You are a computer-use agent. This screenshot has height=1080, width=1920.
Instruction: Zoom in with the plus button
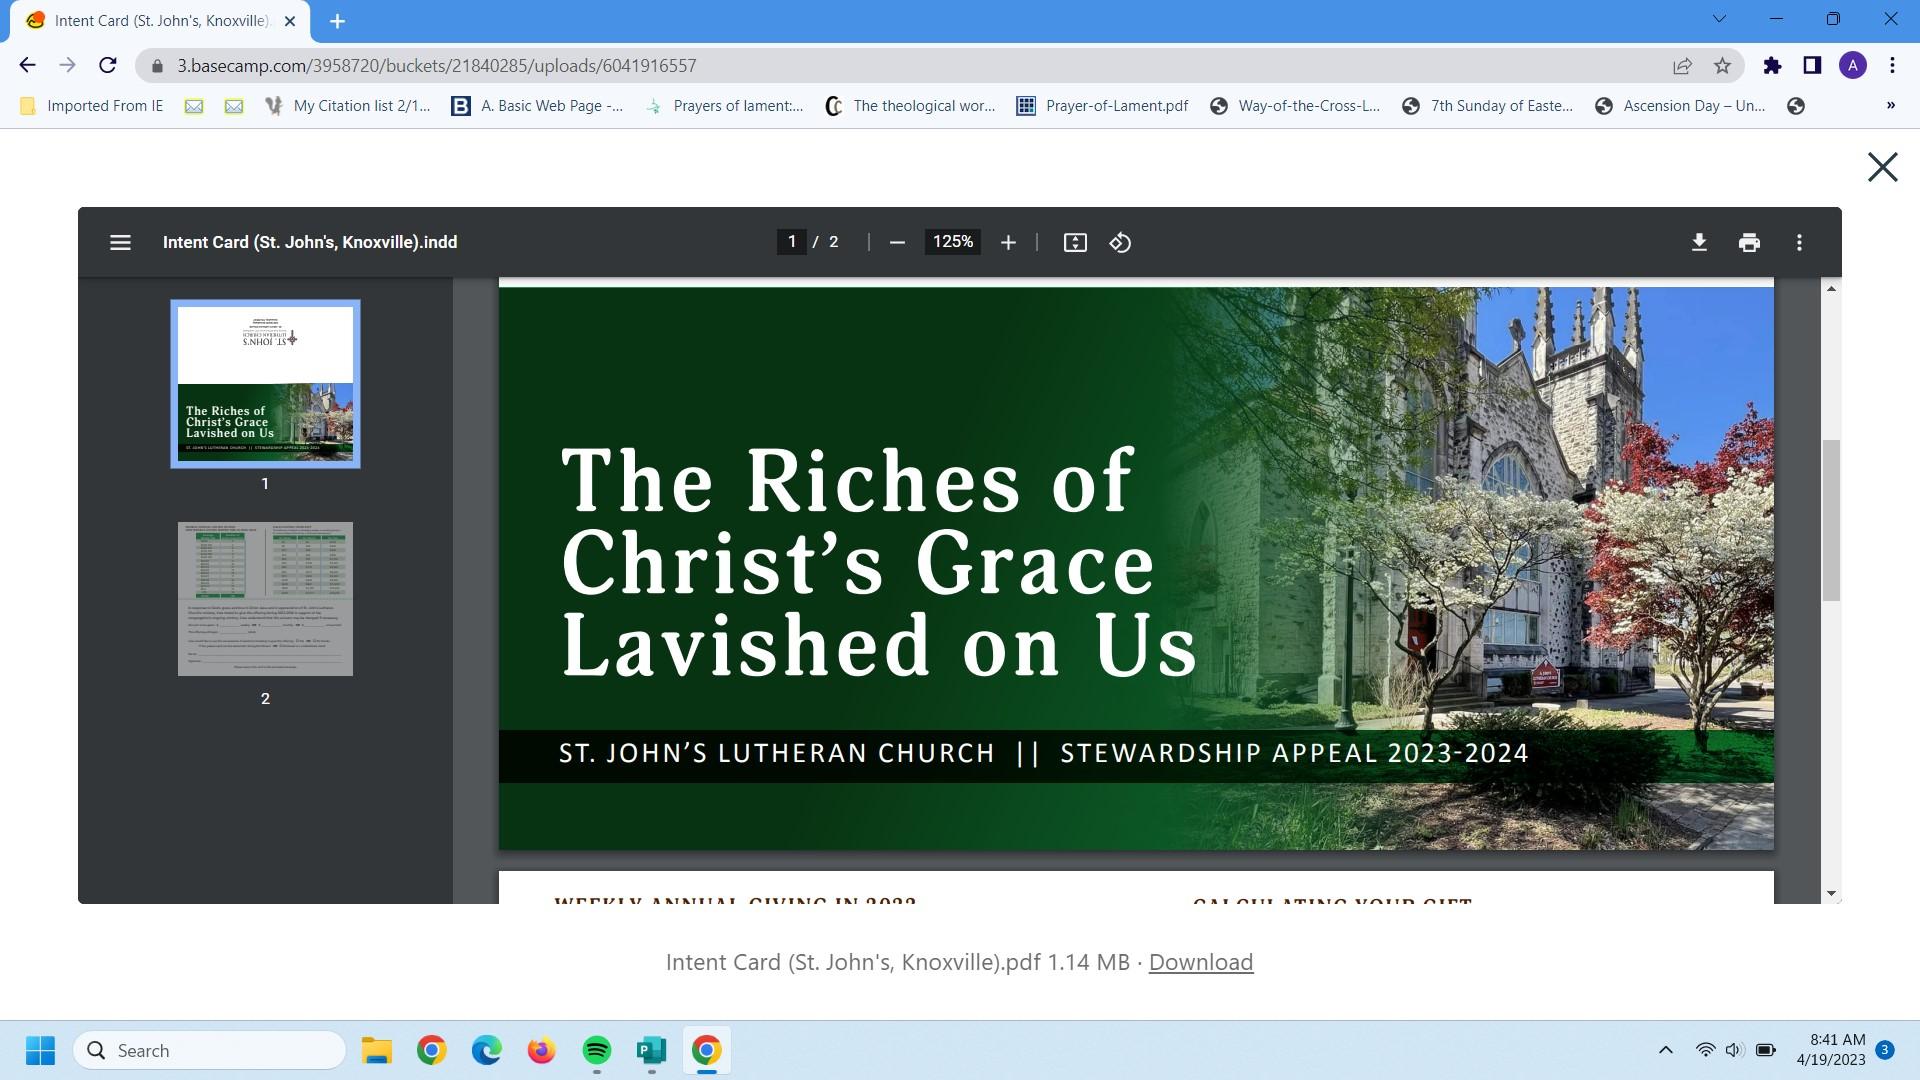pos(1008,242)
